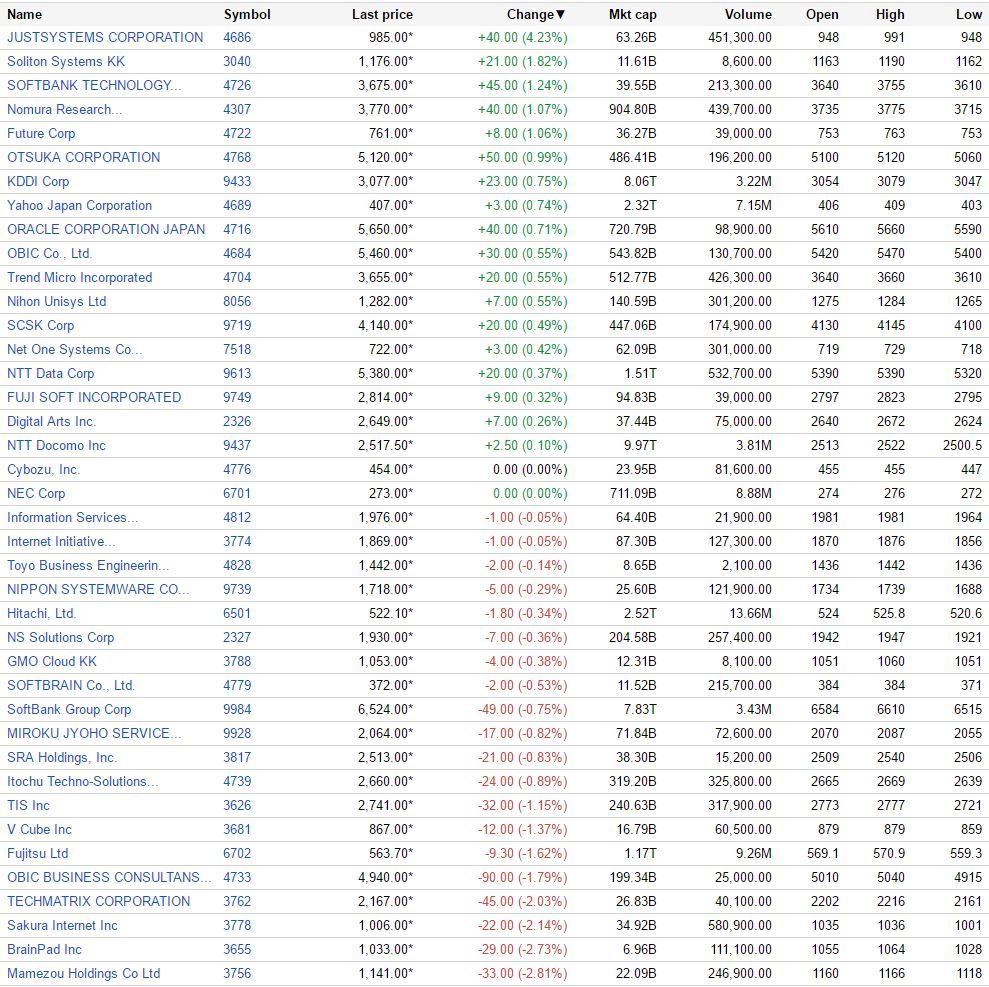Sort table by Name column header
This screenshot has height=987, width=989.
(x=25, y=15)
